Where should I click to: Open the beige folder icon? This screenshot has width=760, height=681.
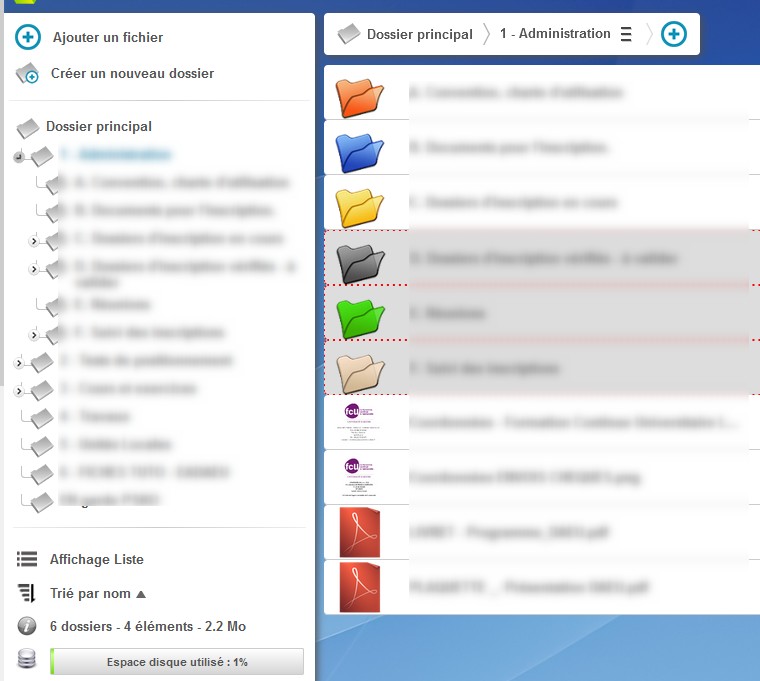pyautogui.click(x=360, y=369)
